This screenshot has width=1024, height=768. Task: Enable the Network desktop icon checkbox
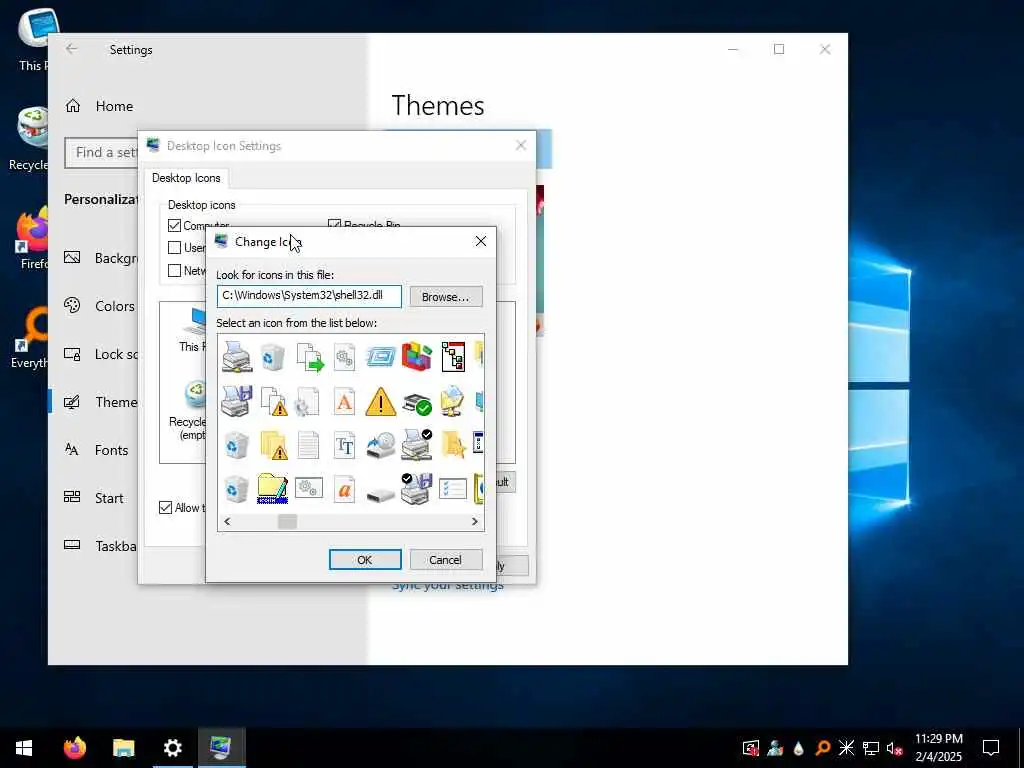coord(174,270)
